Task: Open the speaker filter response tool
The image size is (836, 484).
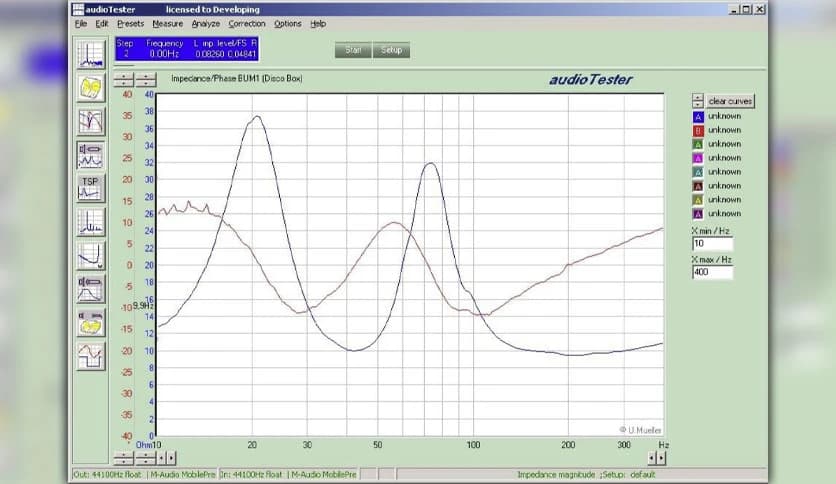Action: pos(91,289)
